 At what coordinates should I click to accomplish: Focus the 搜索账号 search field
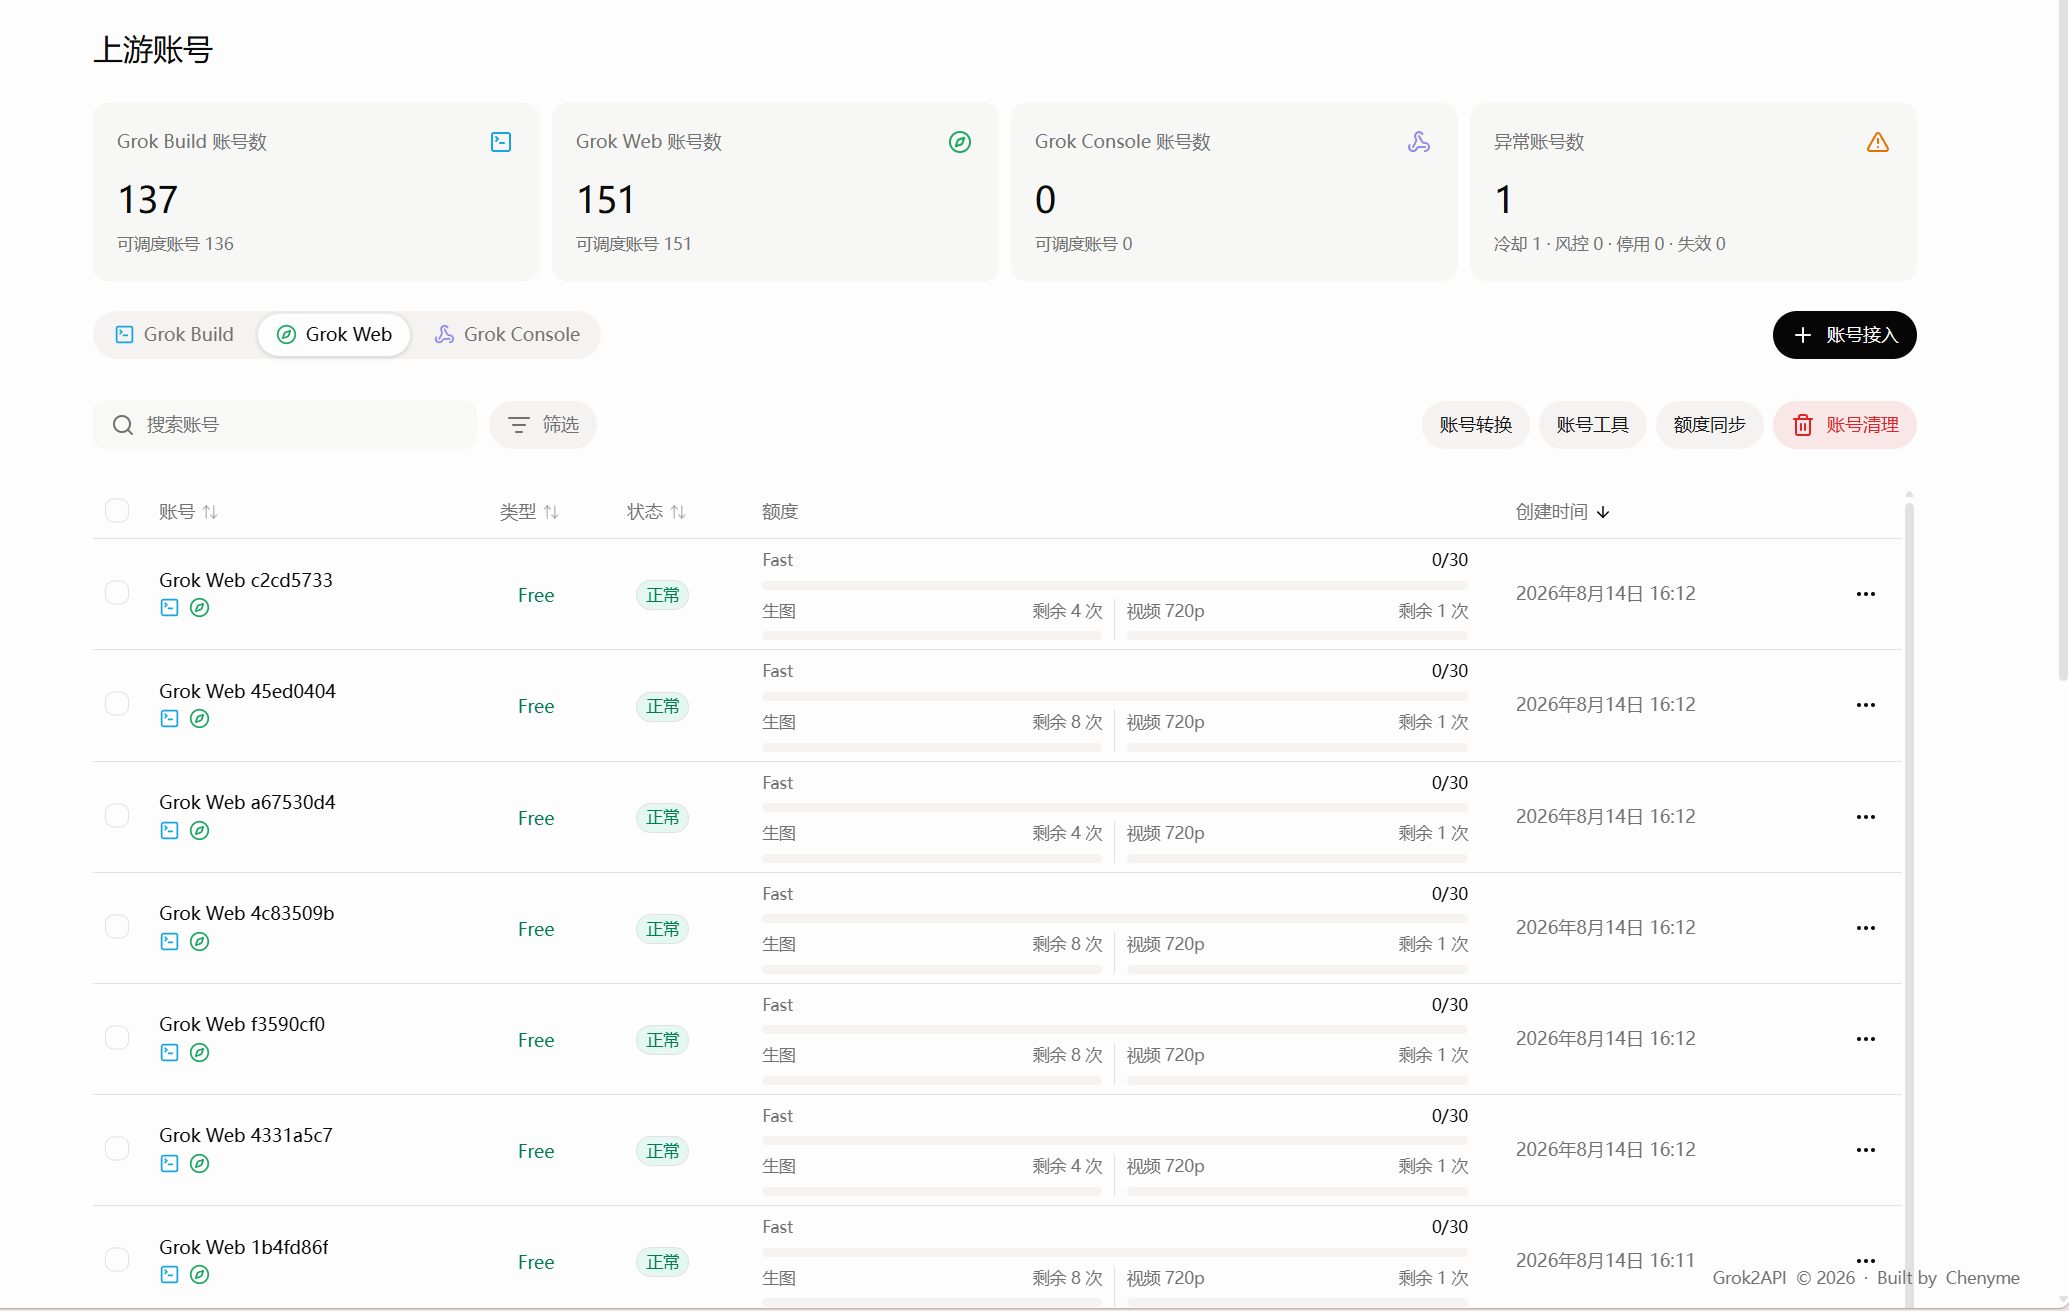click(285, 425)
